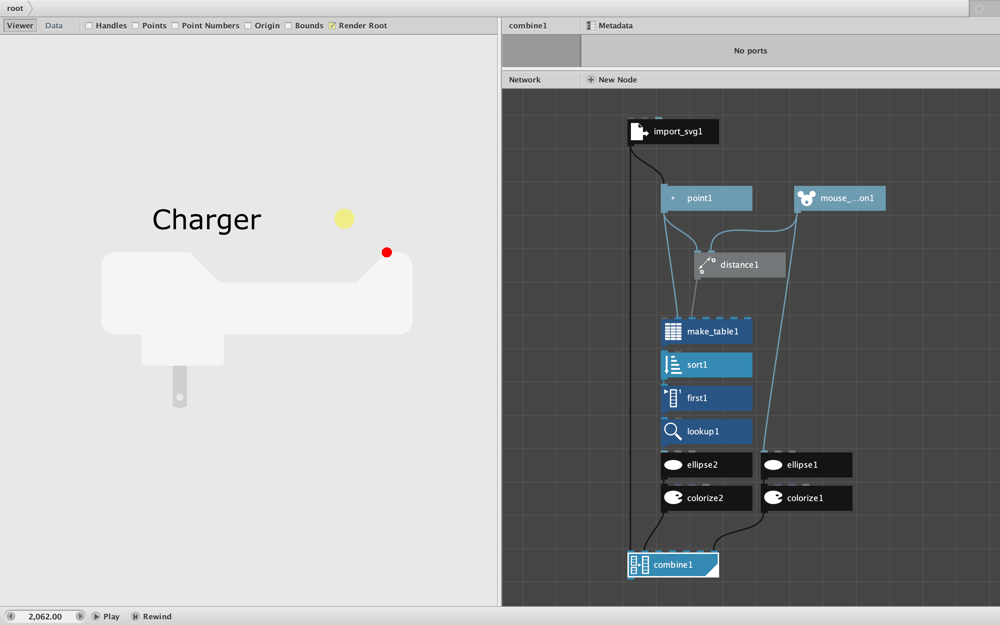
Task: Click the combine1 title in port panel
Action: click(x=528, y=26)
